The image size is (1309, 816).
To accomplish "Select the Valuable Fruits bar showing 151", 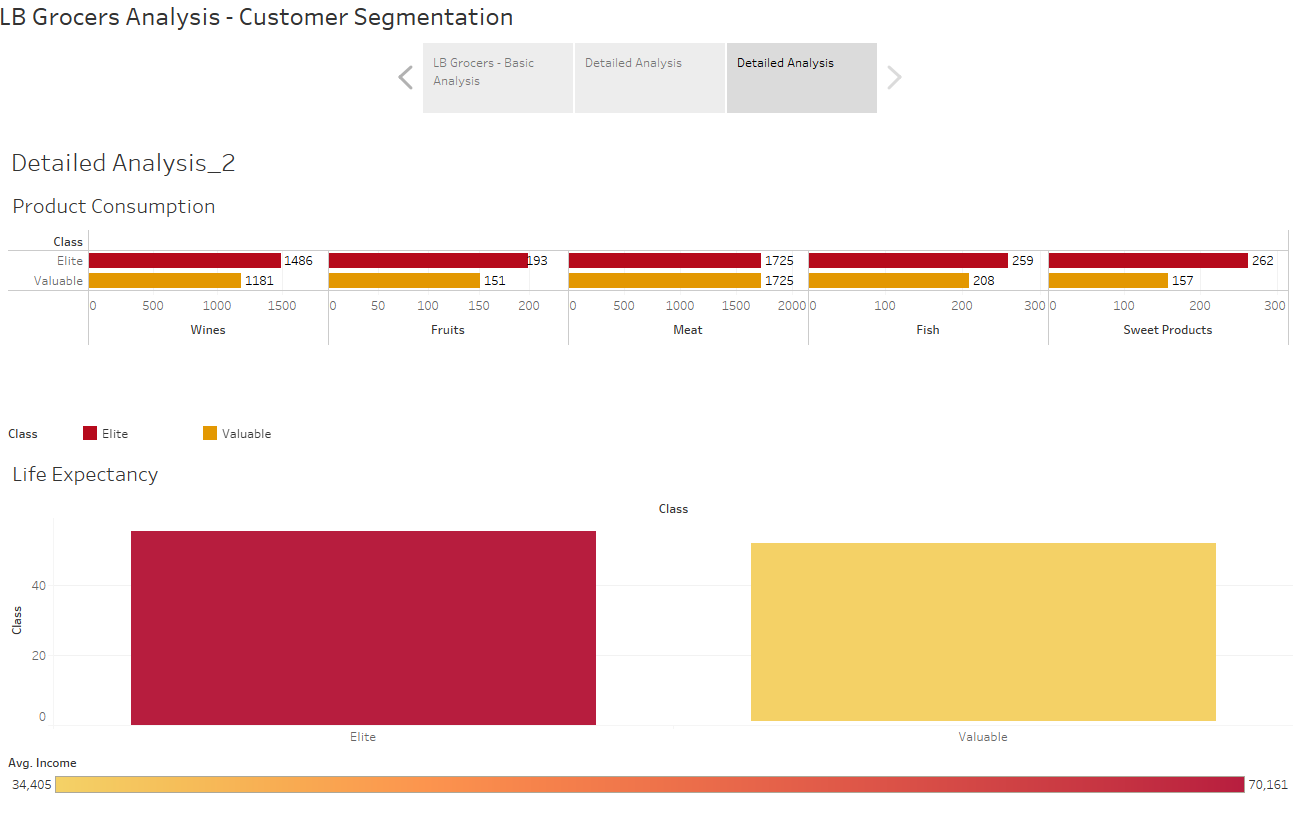I will pos(405,280).
